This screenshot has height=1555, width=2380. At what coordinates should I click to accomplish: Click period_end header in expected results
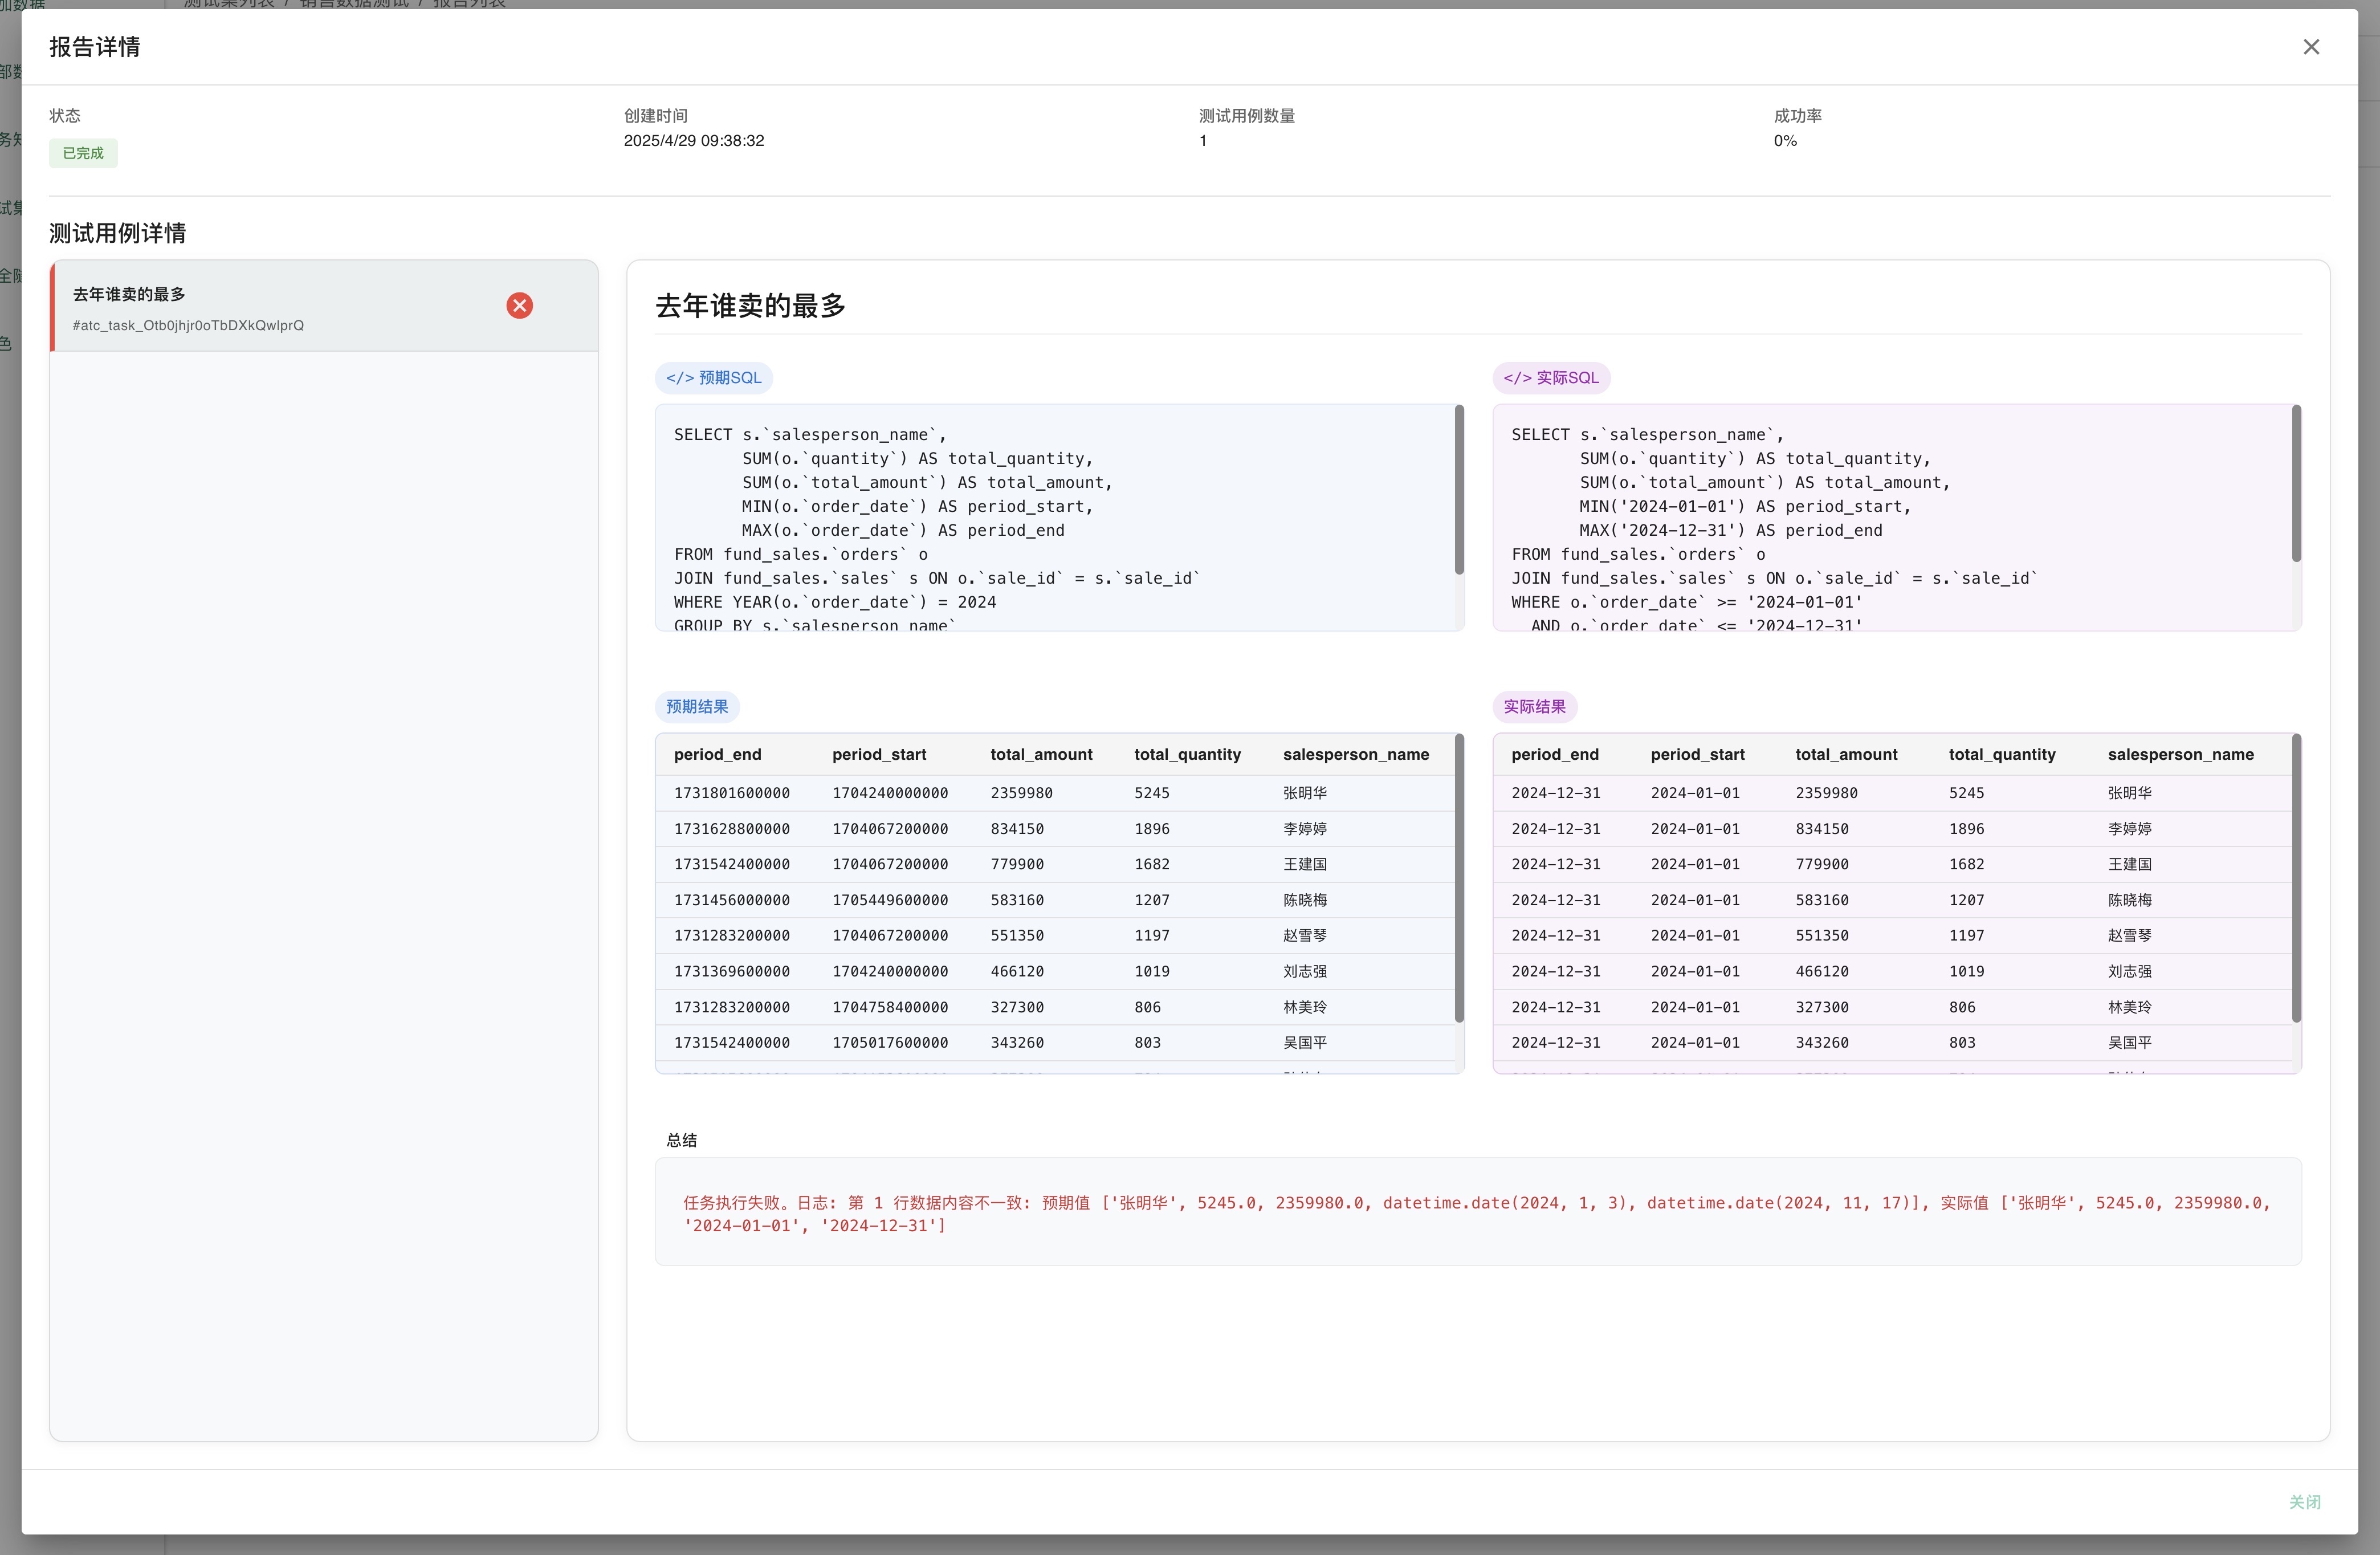pos(717,755)
